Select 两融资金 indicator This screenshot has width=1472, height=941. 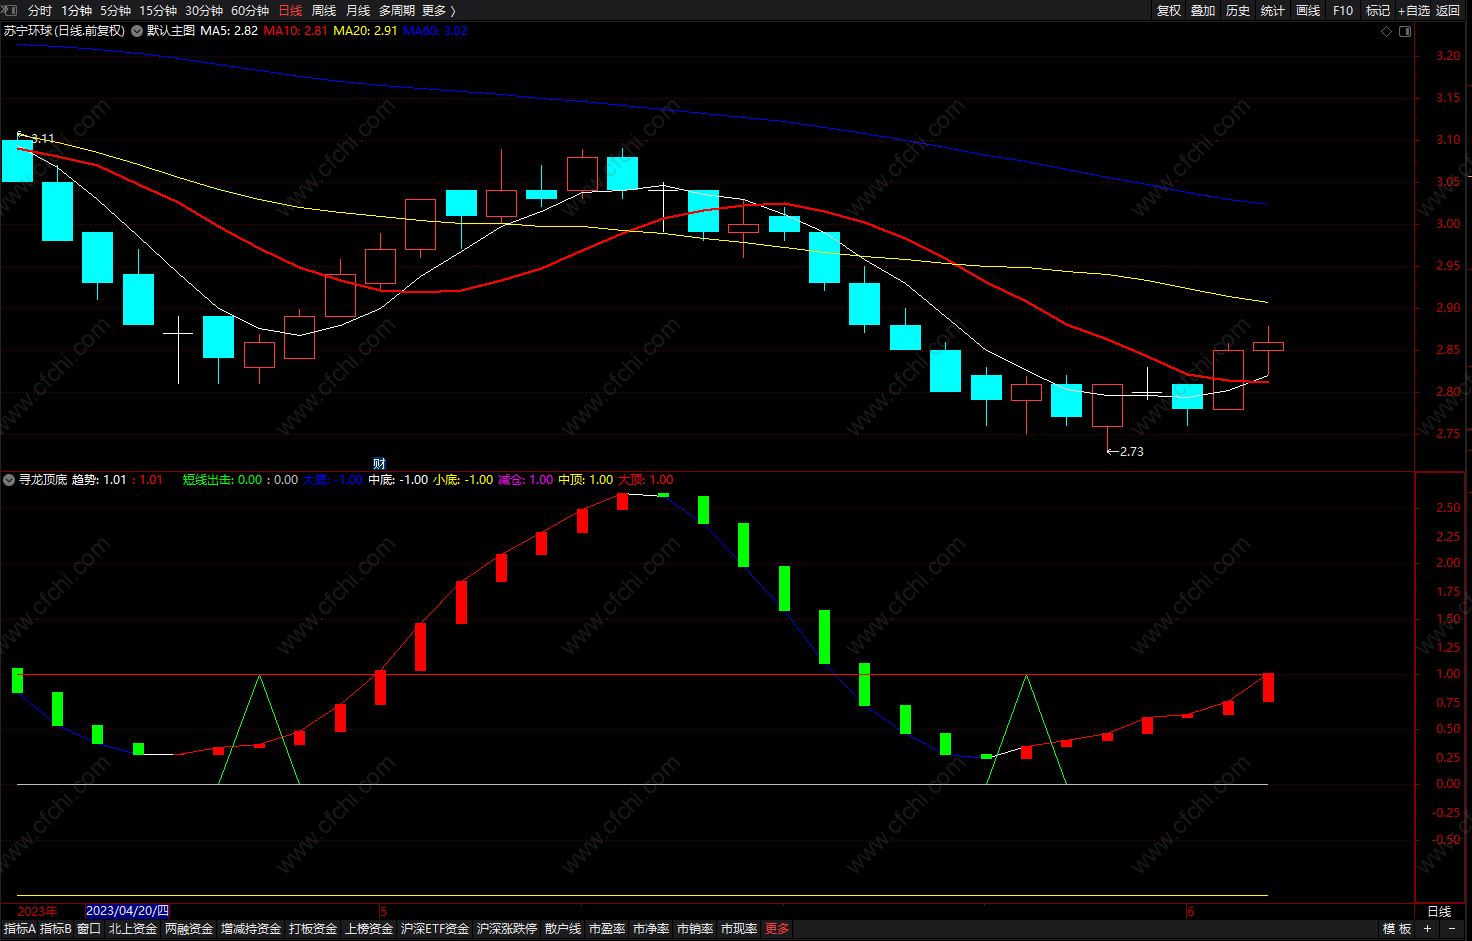pyautogui.click(x=189, y=929)
